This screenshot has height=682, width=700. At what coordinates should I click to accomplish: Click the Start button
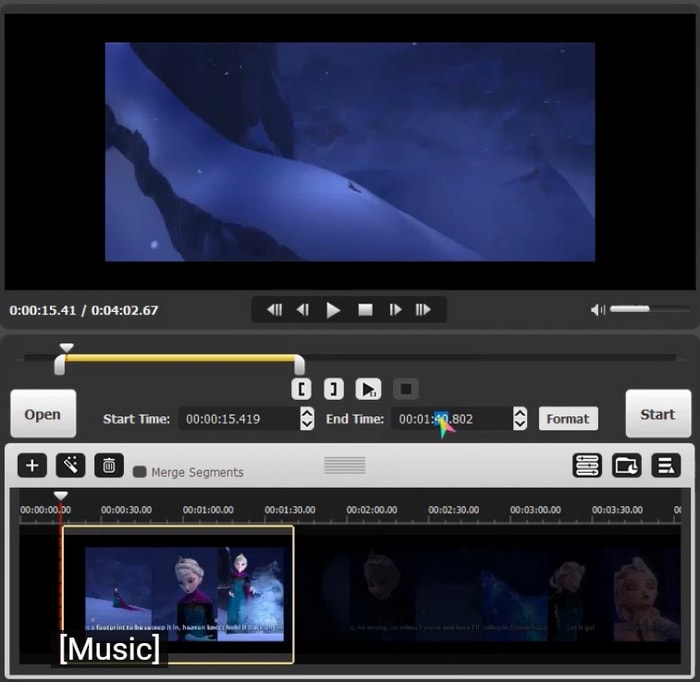658,414
